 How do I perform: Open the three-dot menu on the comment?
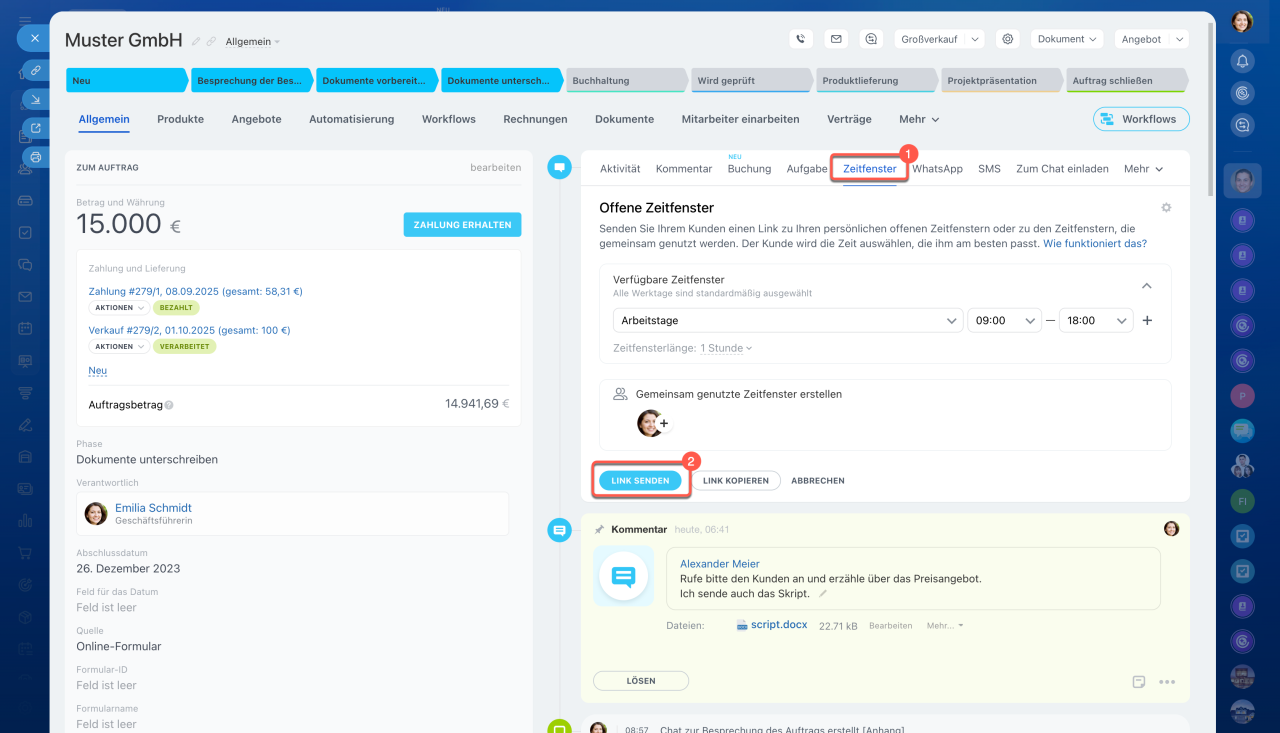tap(1166, 682)
